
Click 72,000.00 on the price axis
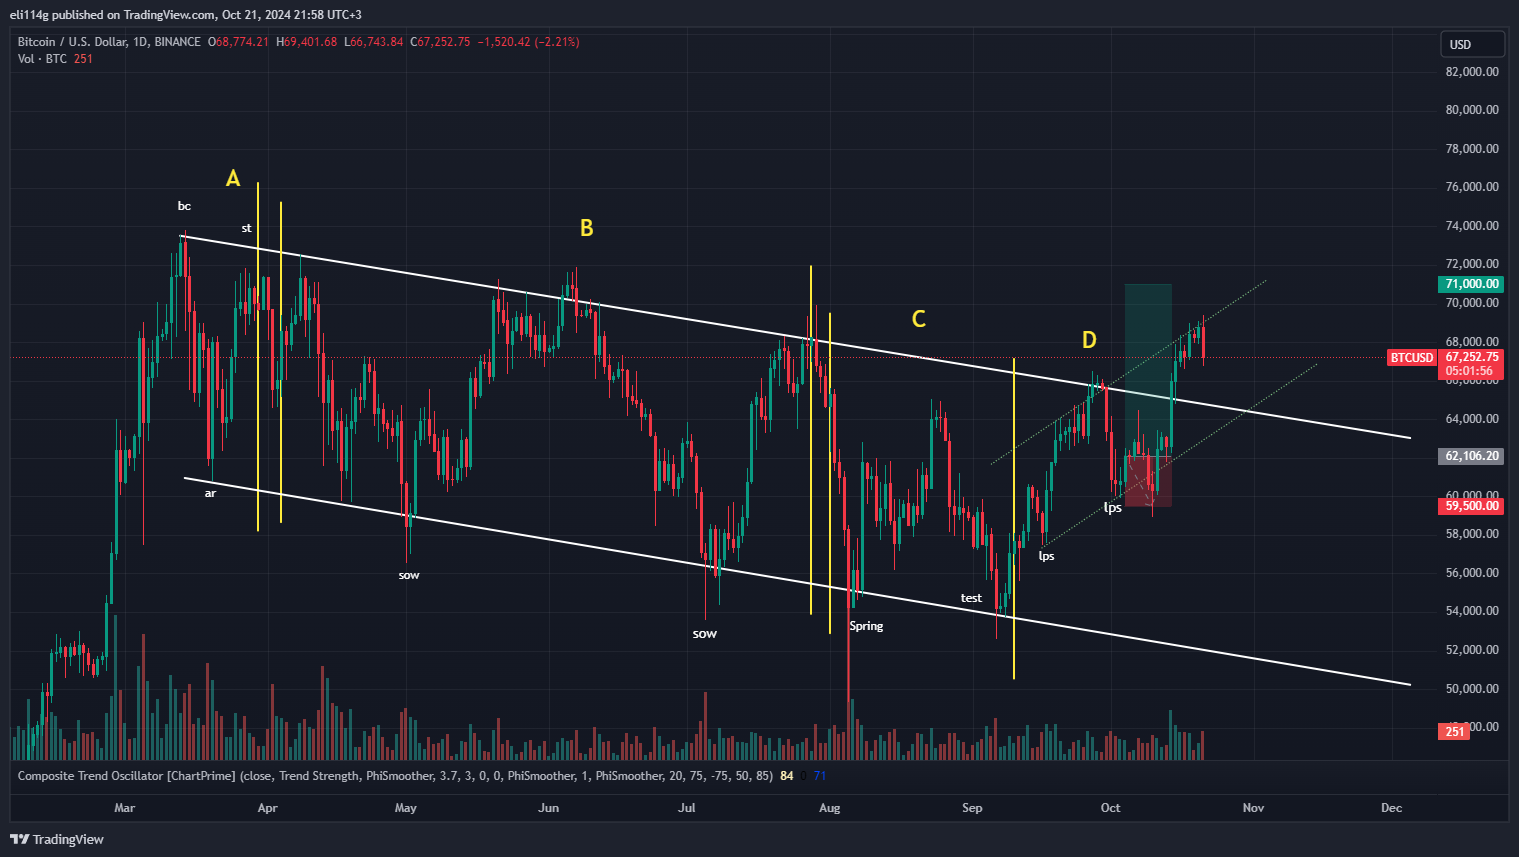[1472, 264]
